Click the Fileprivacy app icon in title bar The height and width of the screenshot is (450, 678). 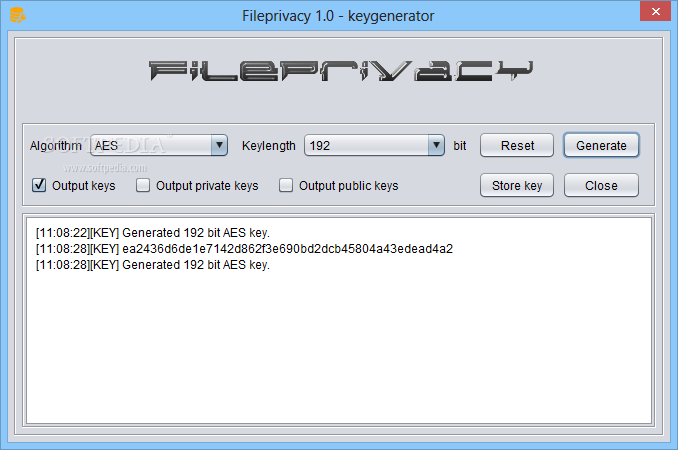pos(18,16)
